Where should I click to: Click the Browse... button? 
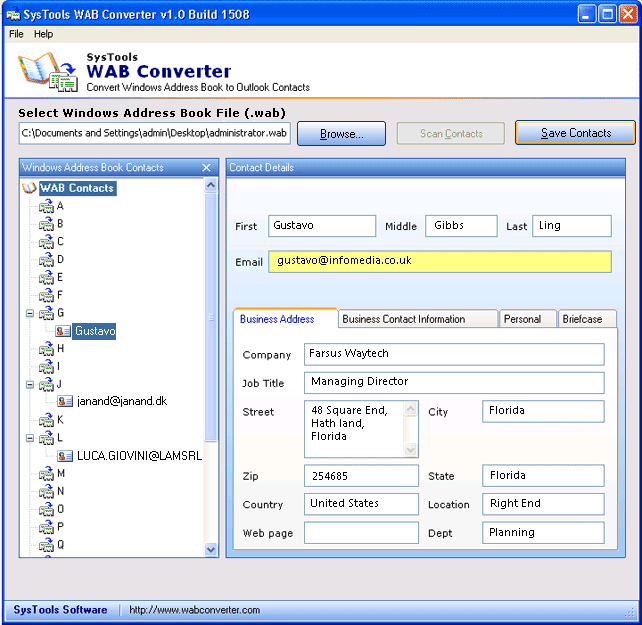coord(341,134)
